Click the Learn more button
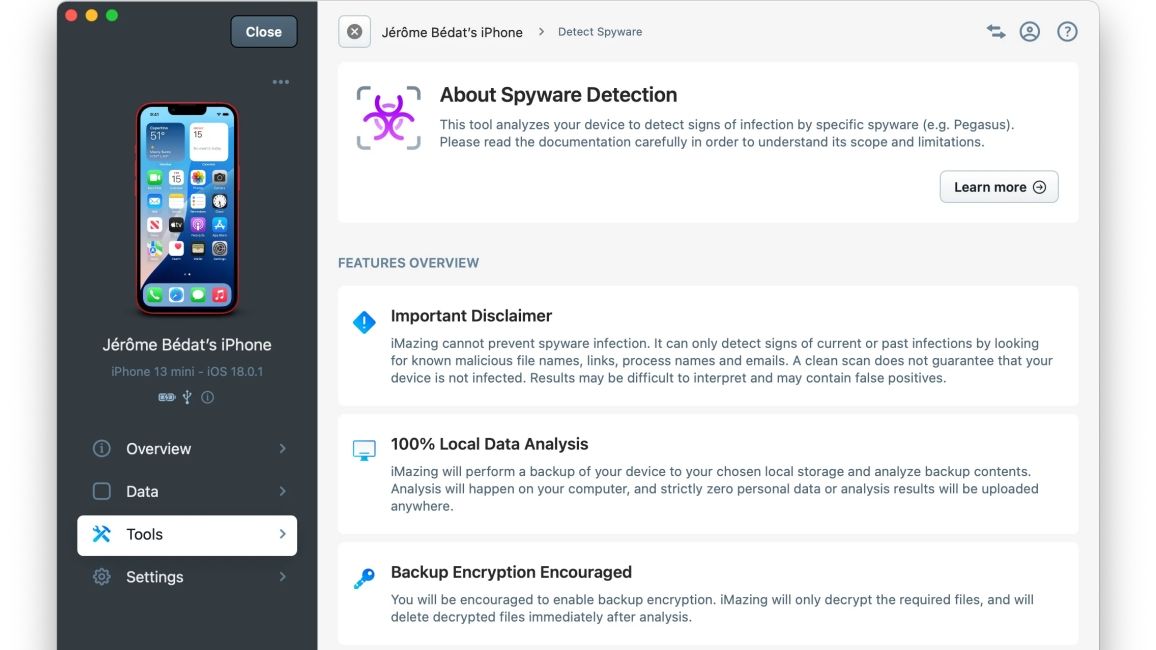The image size is (1156, 650). tap(999, 187)
